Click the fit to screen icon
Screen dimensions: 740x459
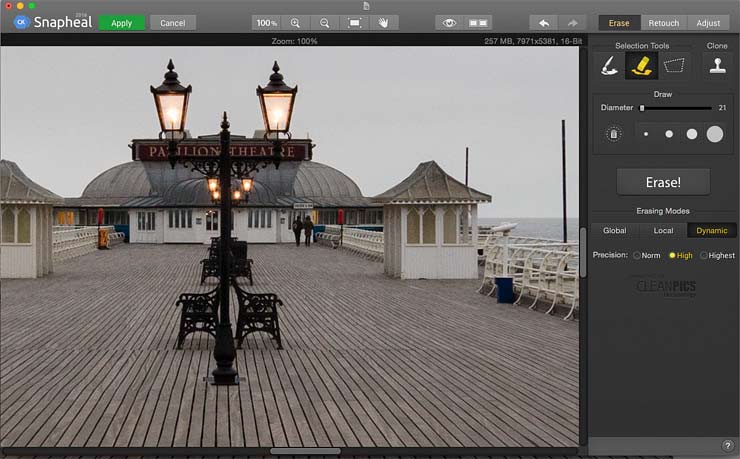click(354, 23)
